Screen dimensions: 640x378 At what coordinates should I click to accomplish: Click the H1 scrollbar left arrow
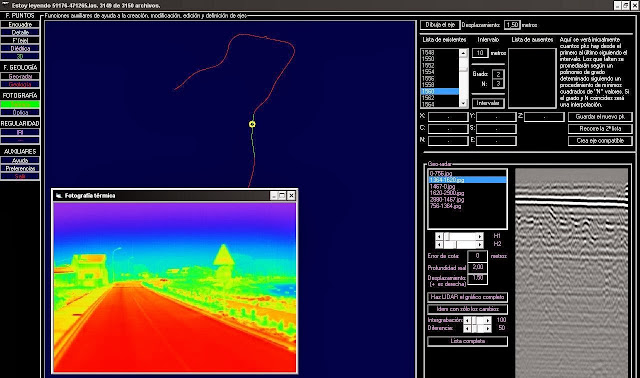(439, 236)
